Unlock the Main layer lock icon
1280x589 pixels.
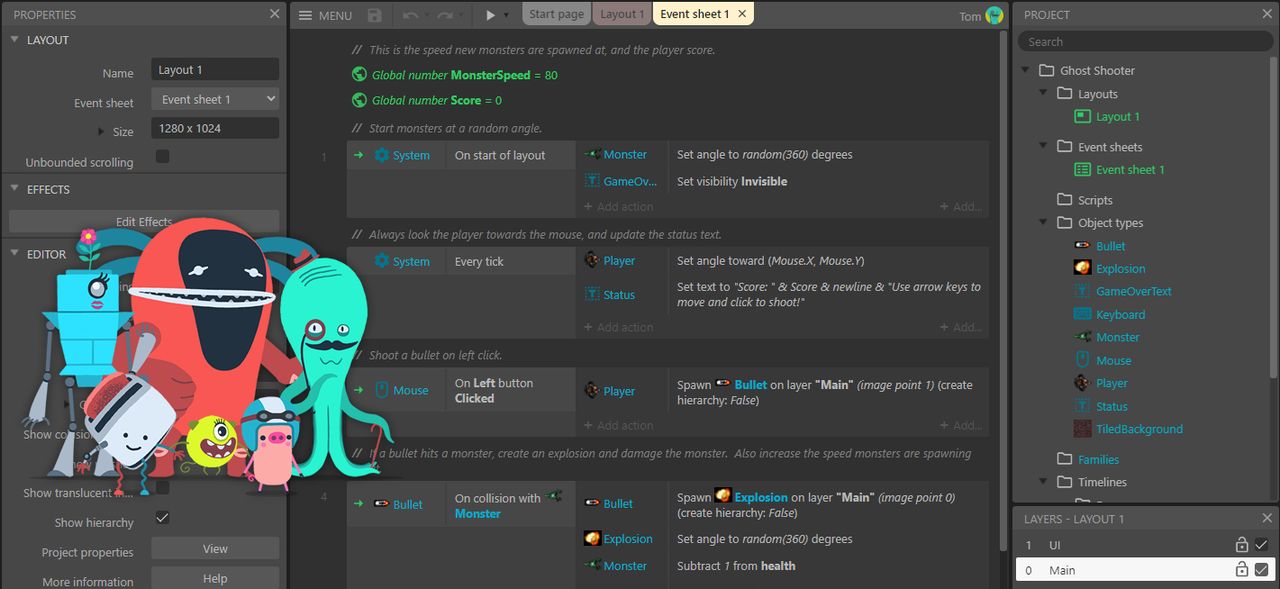click(1241, 570)
